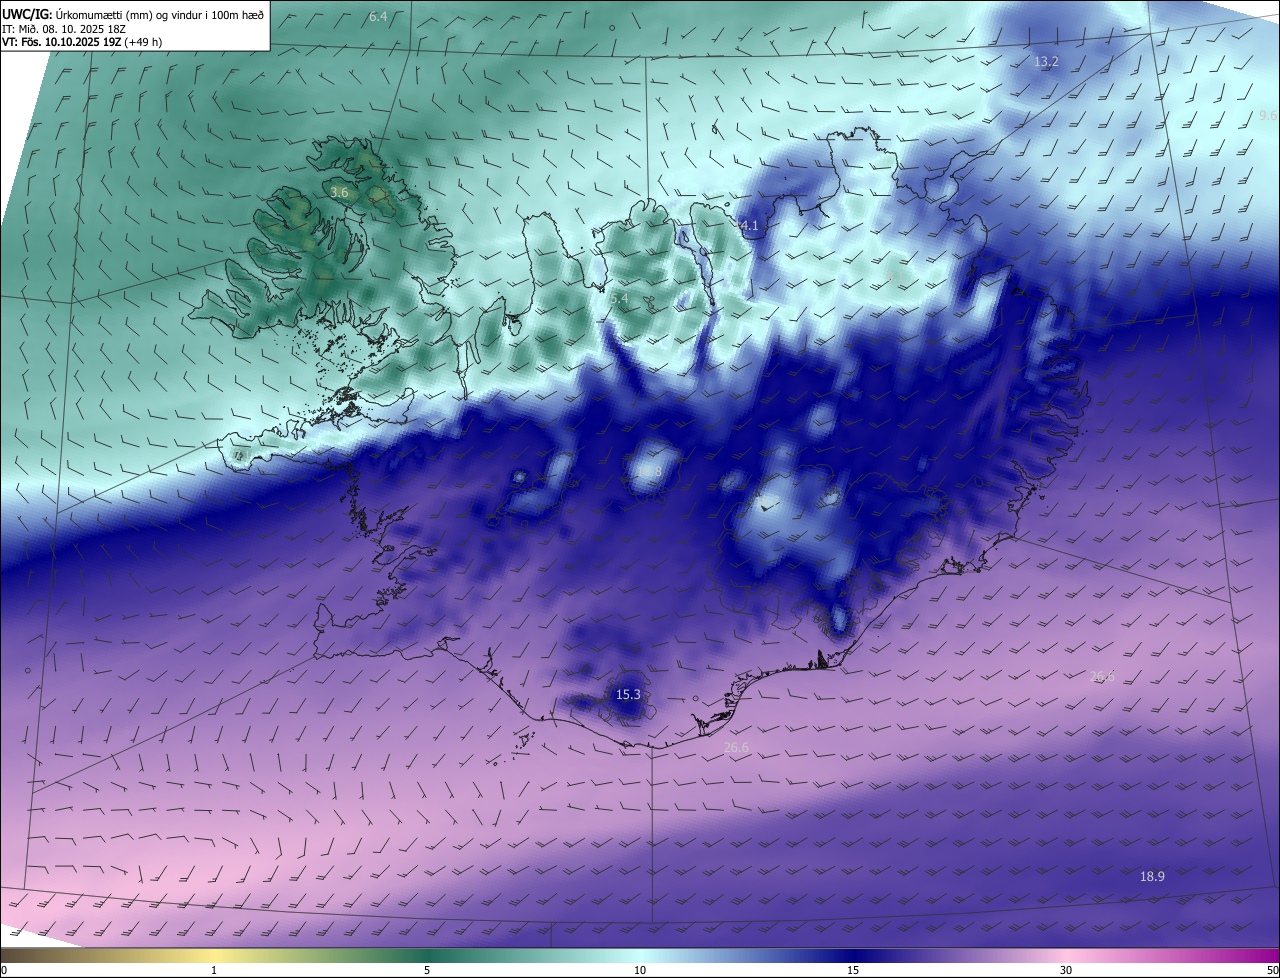Click the 26.6 label over the eastern sea
The image size is (1280, 978).
tap(1102, 678)
